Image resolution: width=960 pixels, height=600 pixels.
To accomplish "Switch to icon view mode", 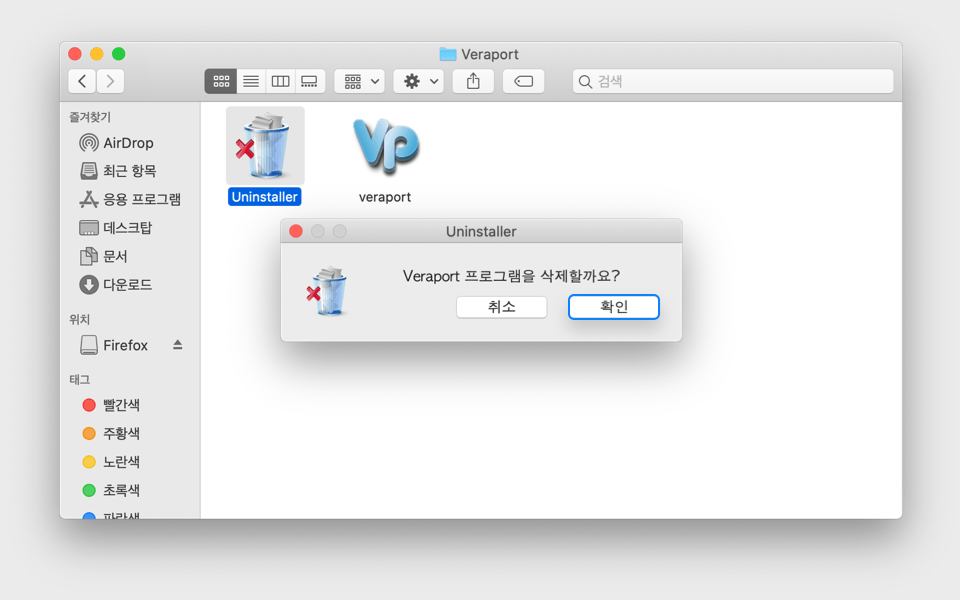I will pos(221,81).
